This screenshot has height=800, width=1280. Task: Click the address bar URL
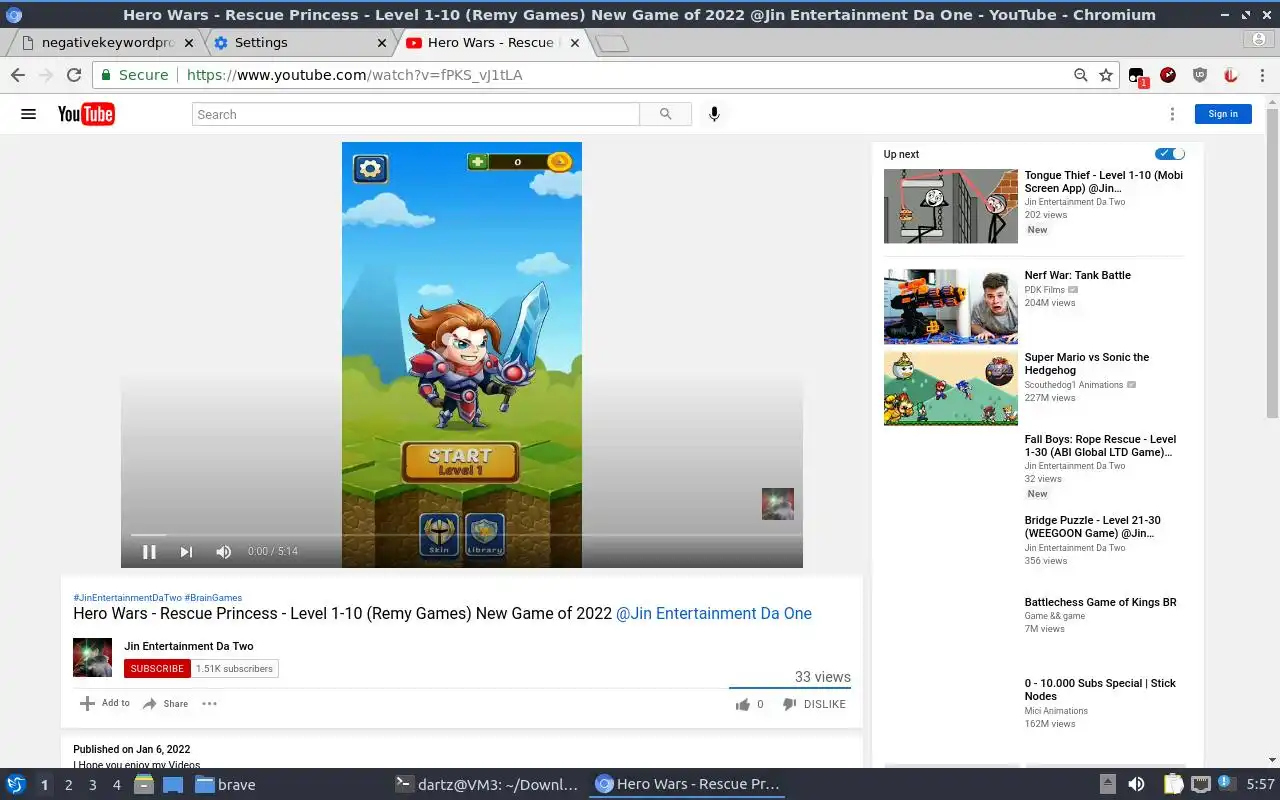(x=355, y=75)
